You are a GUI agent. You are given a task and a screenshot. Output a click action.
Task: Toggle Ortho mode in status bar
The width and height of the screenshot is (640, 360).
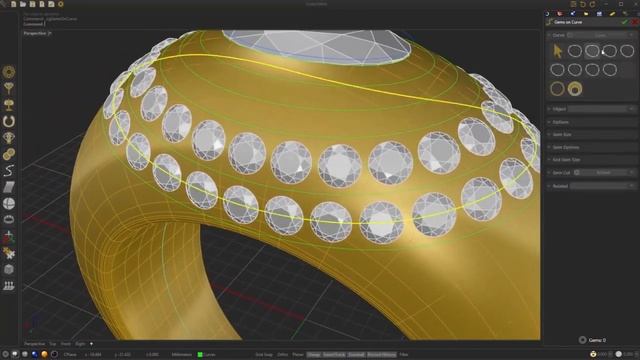282,355
